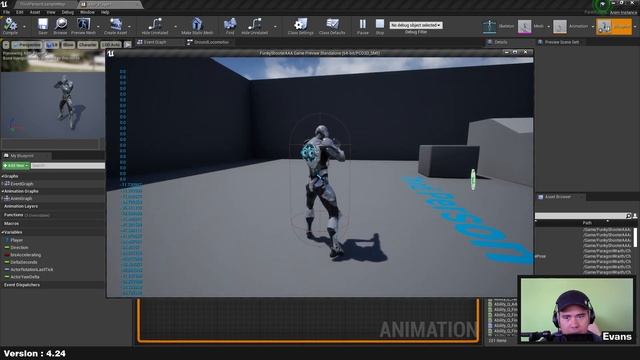Click the LOD Auto viewport button

[111, 45]
